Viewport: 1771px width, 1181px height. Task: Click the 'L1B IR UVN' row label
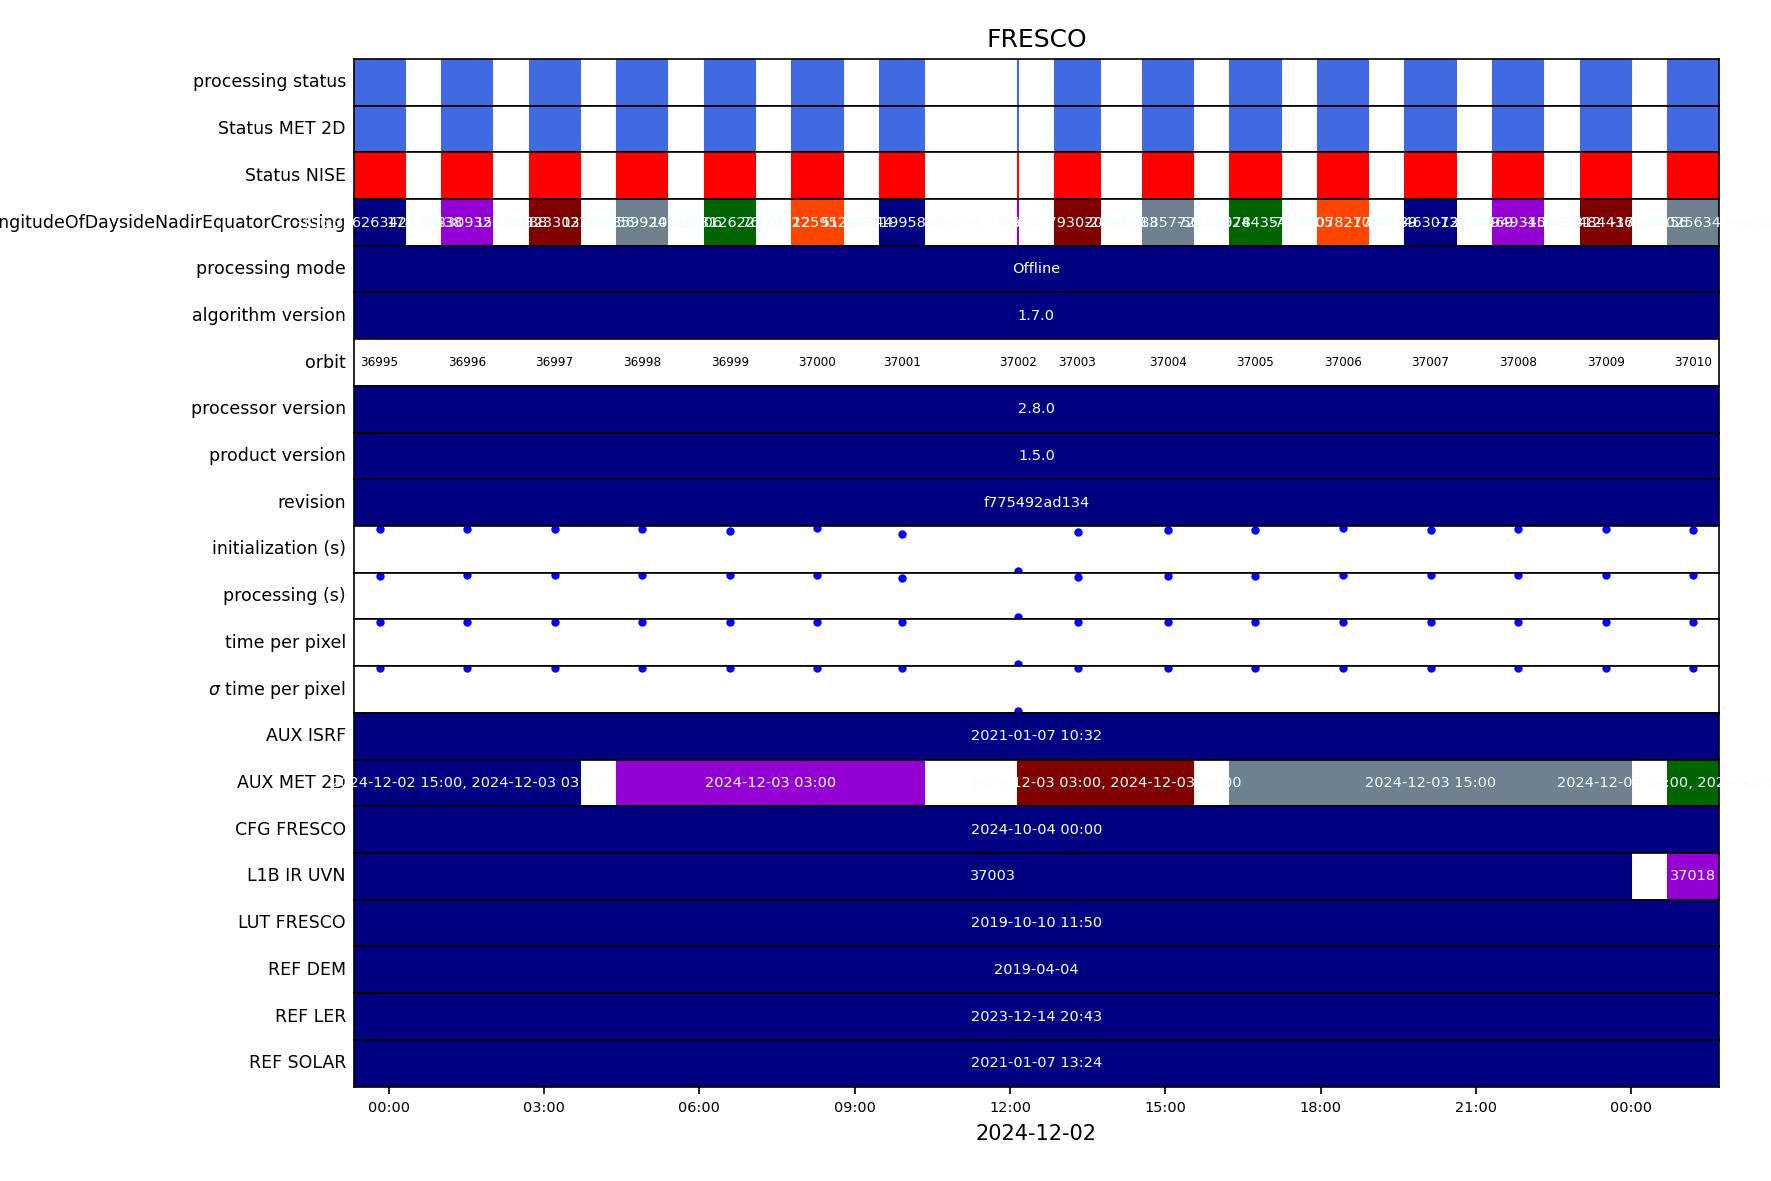(x=296, y=875)
